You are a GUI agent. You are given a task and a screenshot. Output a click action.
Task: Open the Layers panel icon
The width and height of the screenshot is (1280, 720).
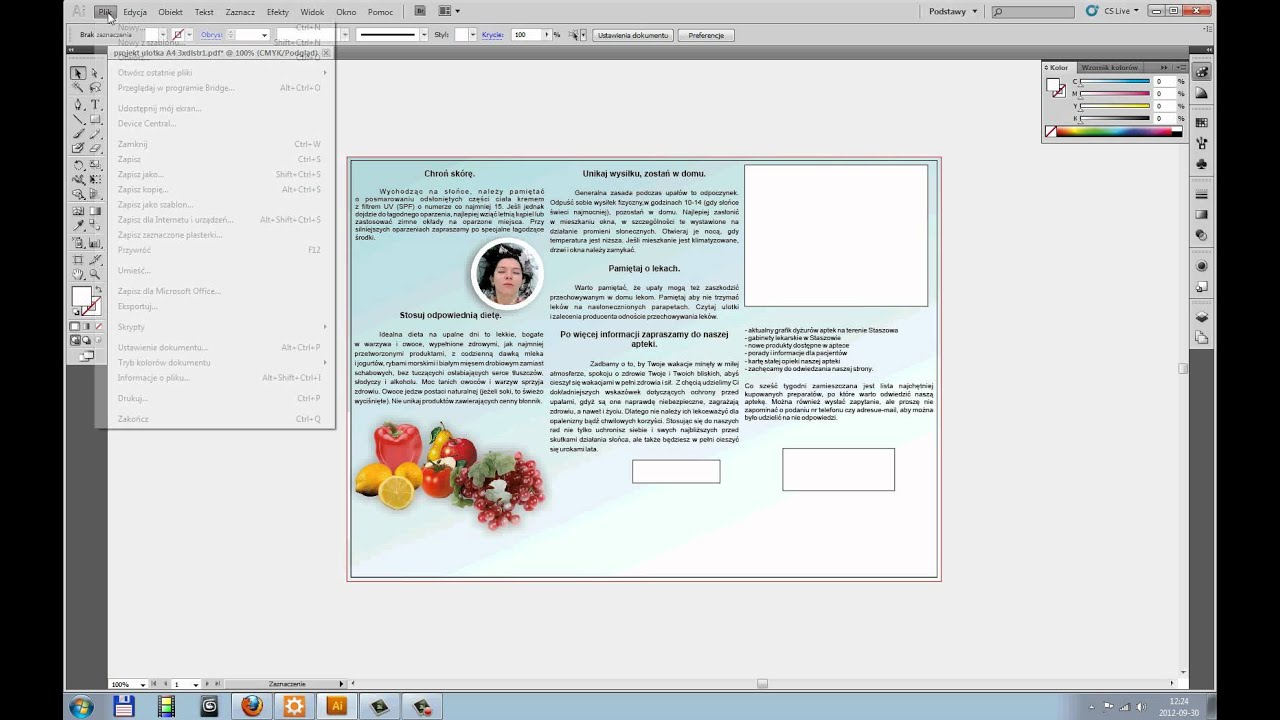click(1202, 317)
